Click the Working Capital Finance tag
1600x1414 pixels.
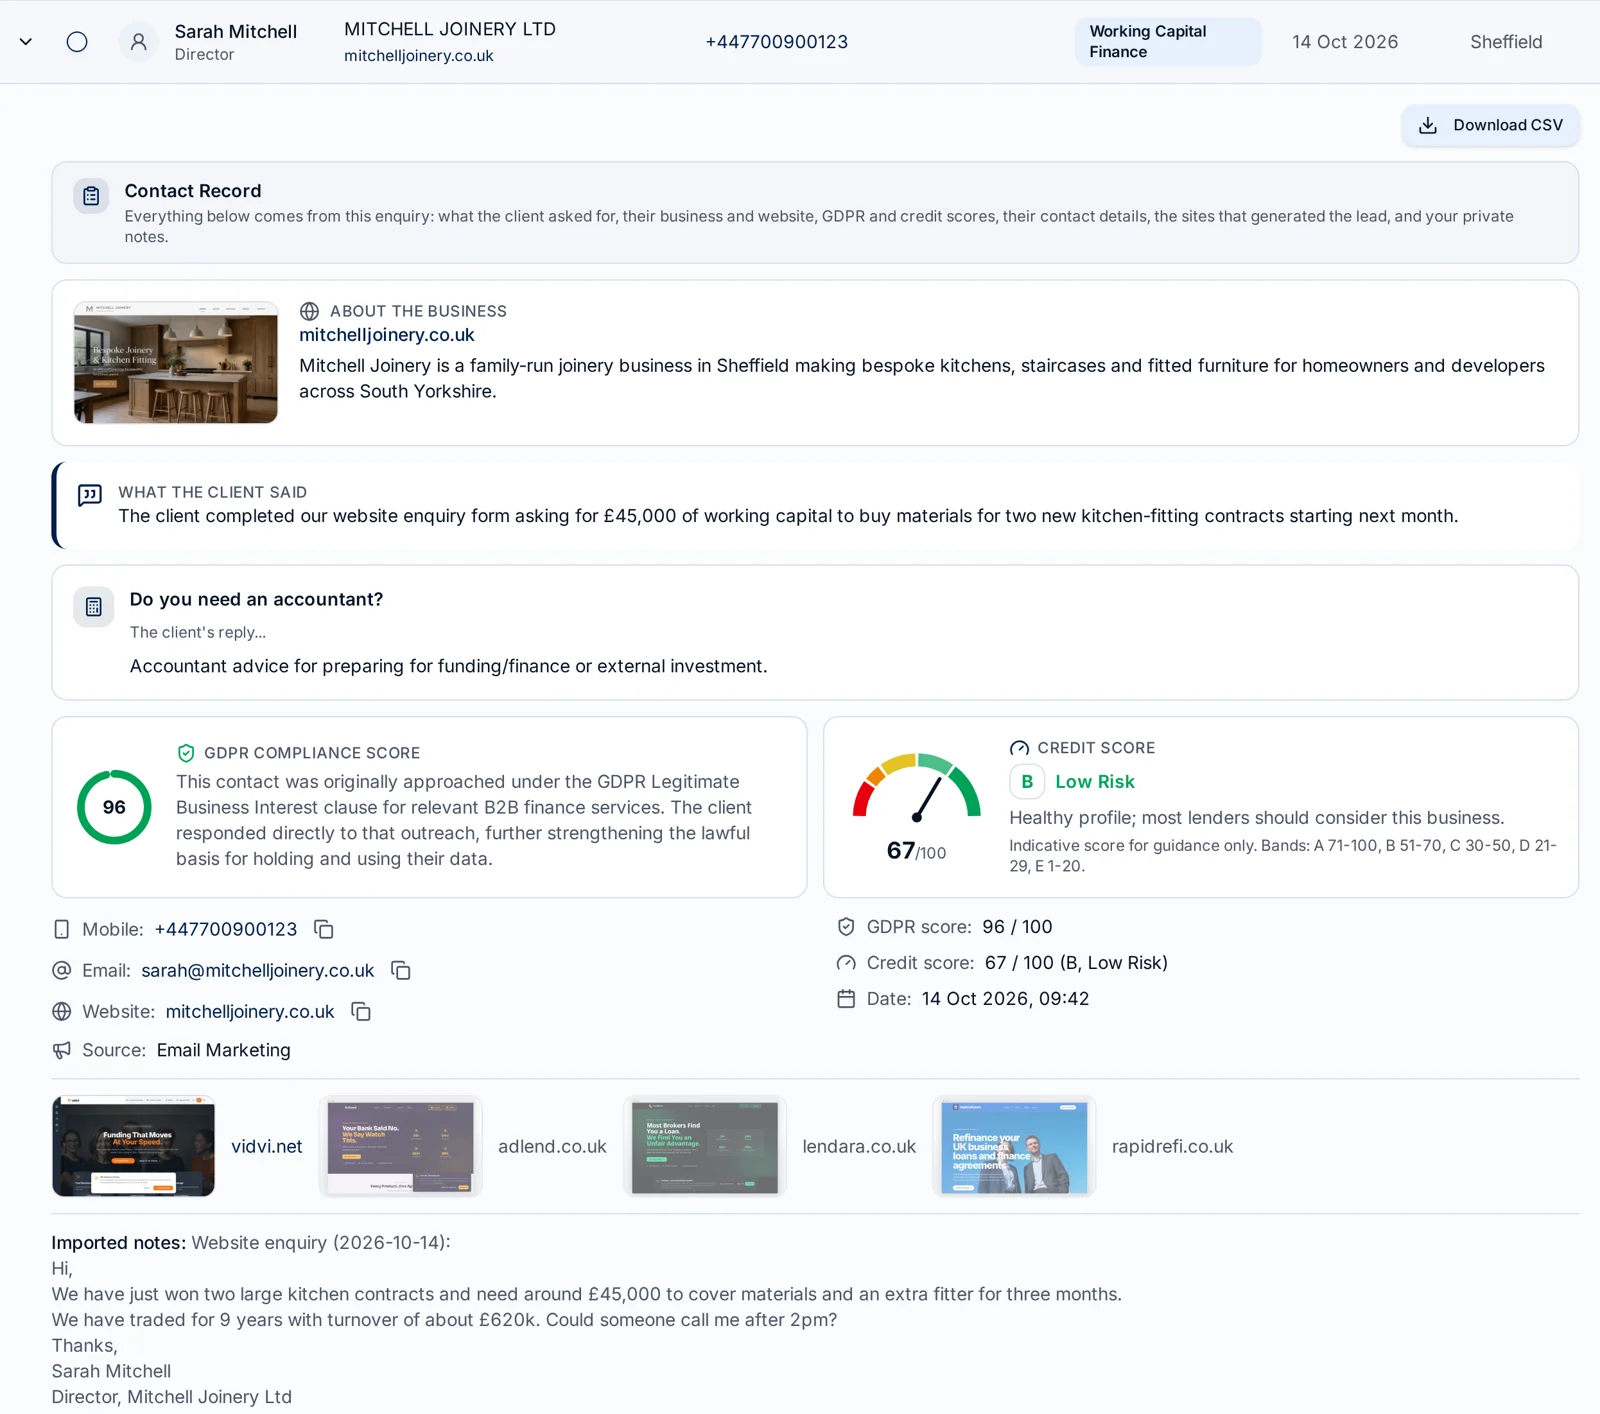(x=1168, y=42)
